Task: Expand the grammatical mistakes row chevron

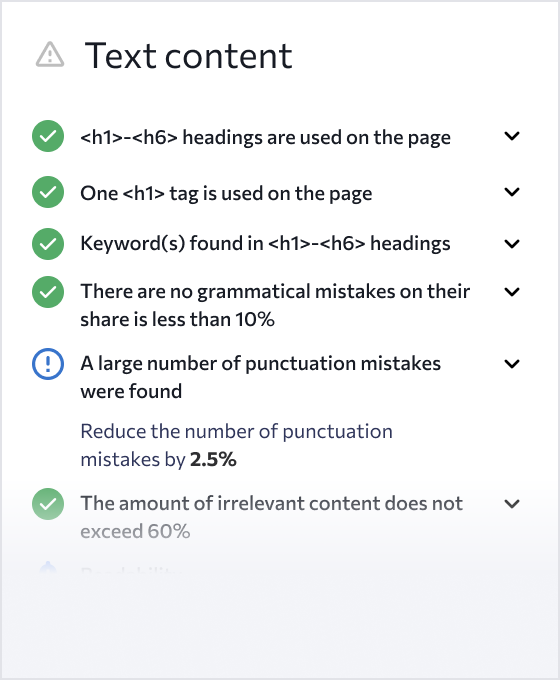Action: tap(512, 292)
